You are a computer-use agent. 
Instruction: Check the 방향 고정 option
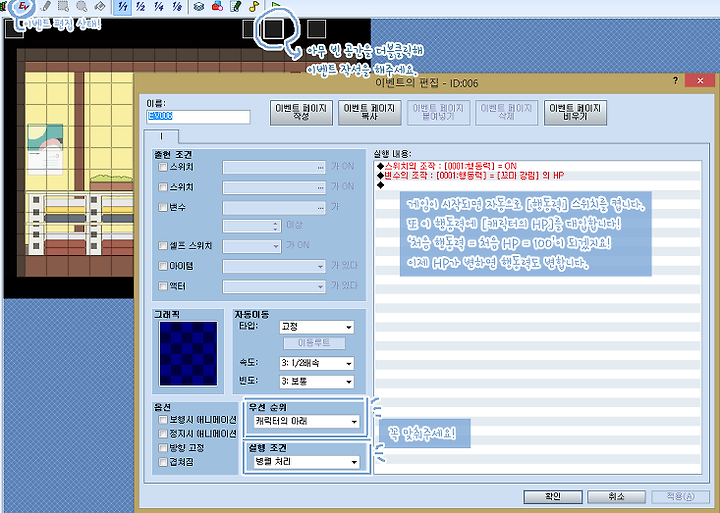coord(163,448)
